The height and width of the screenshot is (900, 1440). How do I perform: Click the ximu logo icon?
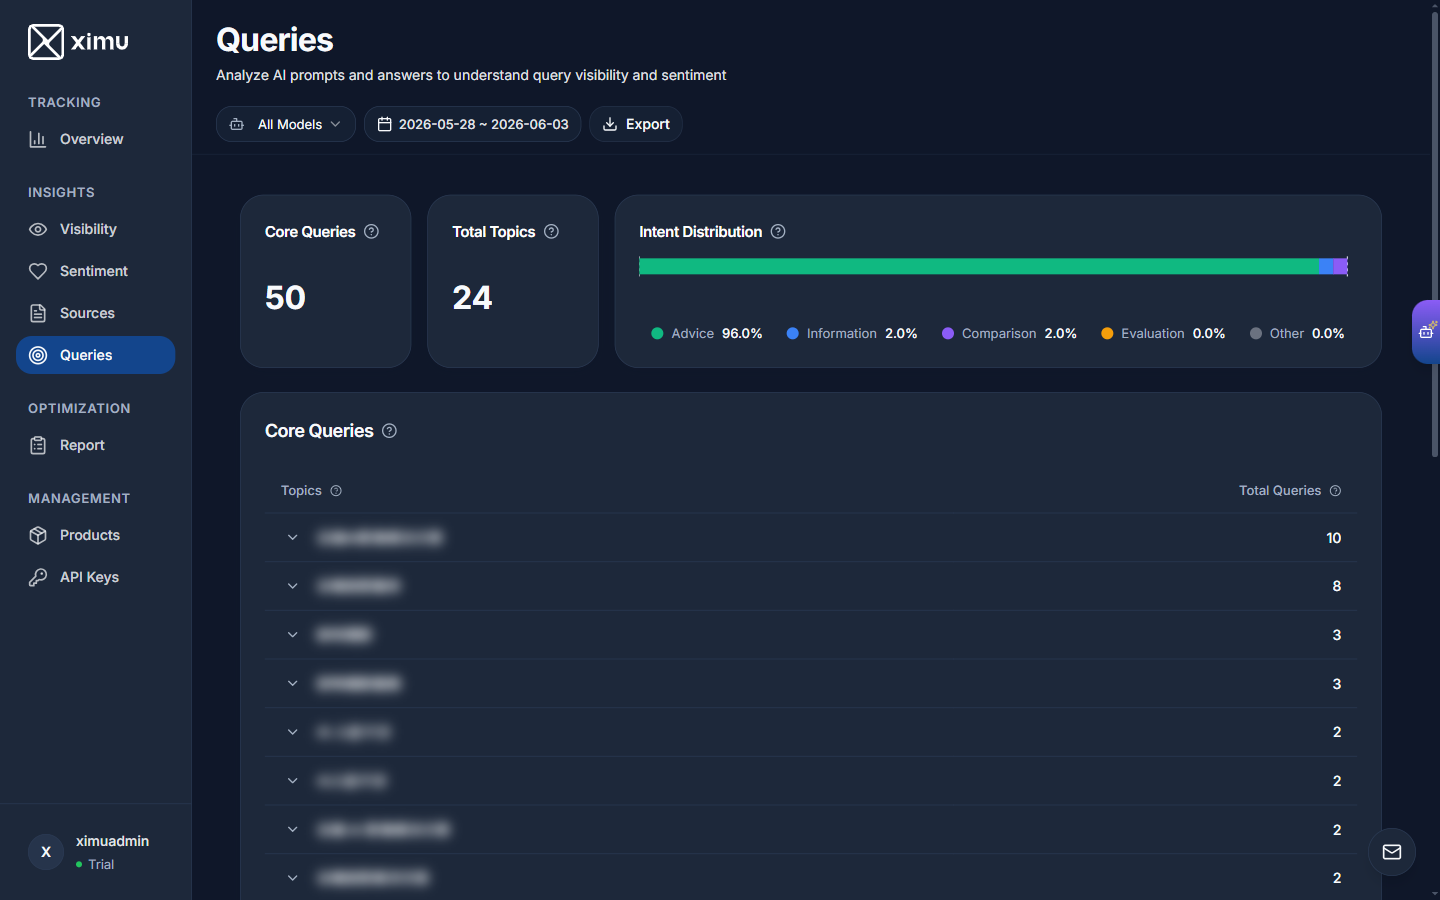coord(46,42)
